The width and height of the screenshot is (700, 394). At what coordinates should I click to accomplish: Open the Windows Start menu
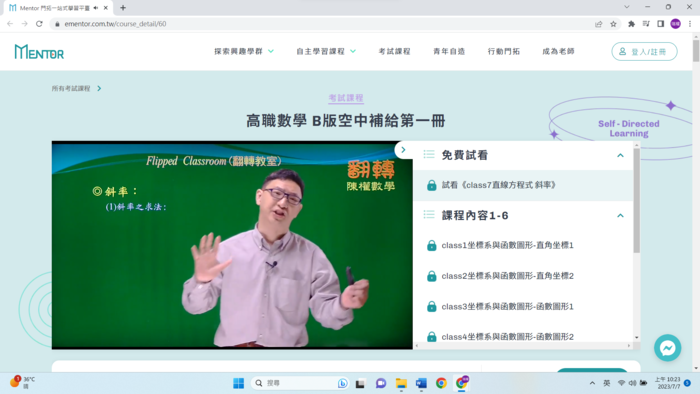(238, 383)
